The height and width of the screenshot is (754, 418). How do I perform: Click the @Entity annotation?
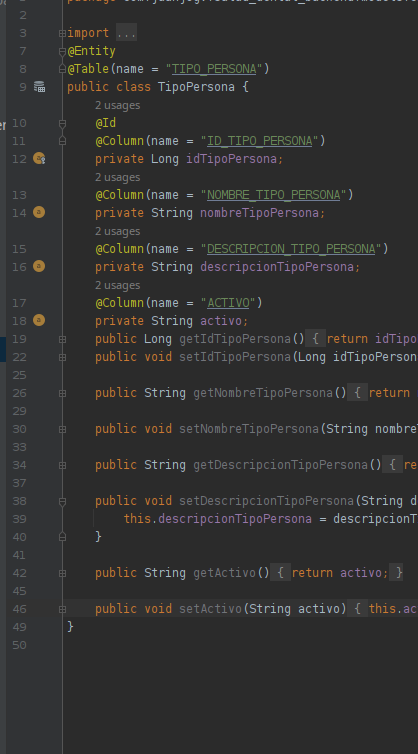click(x=91, y=51)
